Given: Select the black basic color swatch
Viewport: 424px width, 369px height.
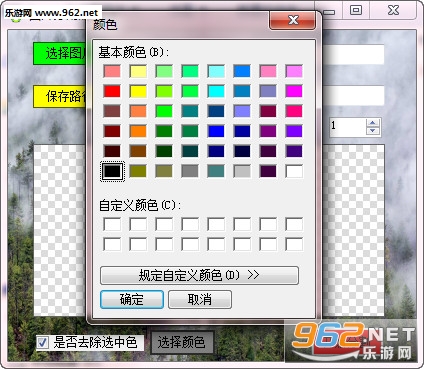Looking at the screenshot, I should click(x=112, y=171).
